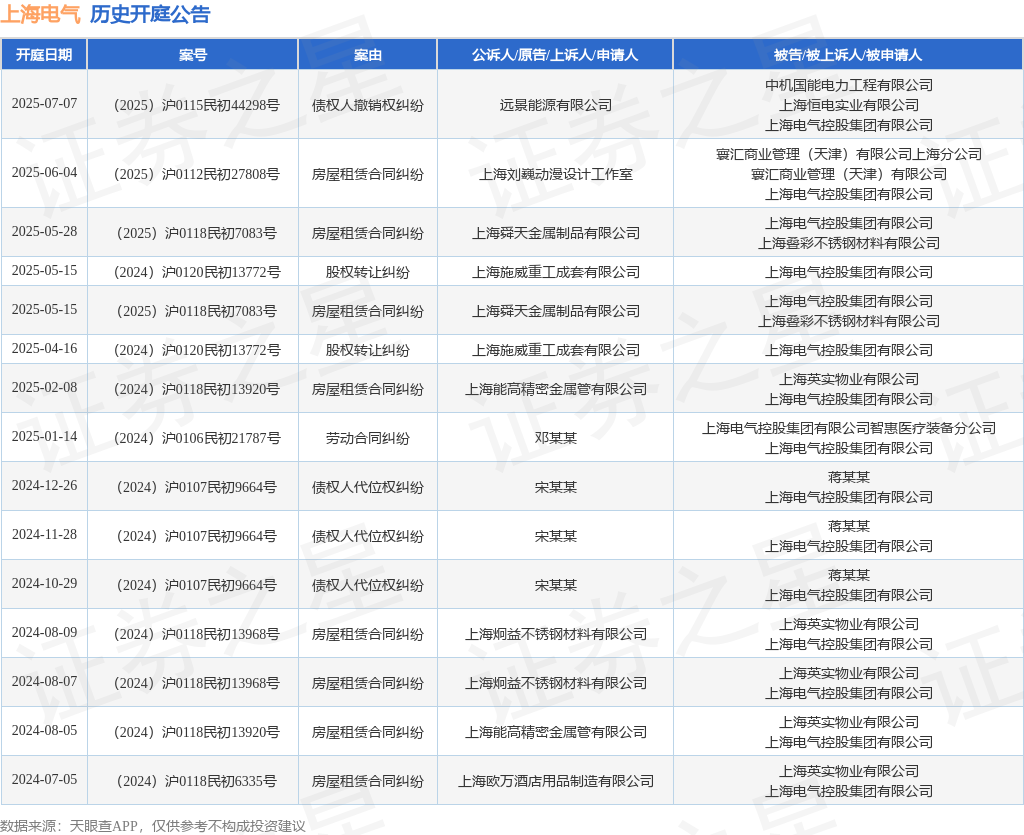Click defendant 上海恒电实业有限公司
Viewport: 1024px width, 835px height.
pos(849,105)
